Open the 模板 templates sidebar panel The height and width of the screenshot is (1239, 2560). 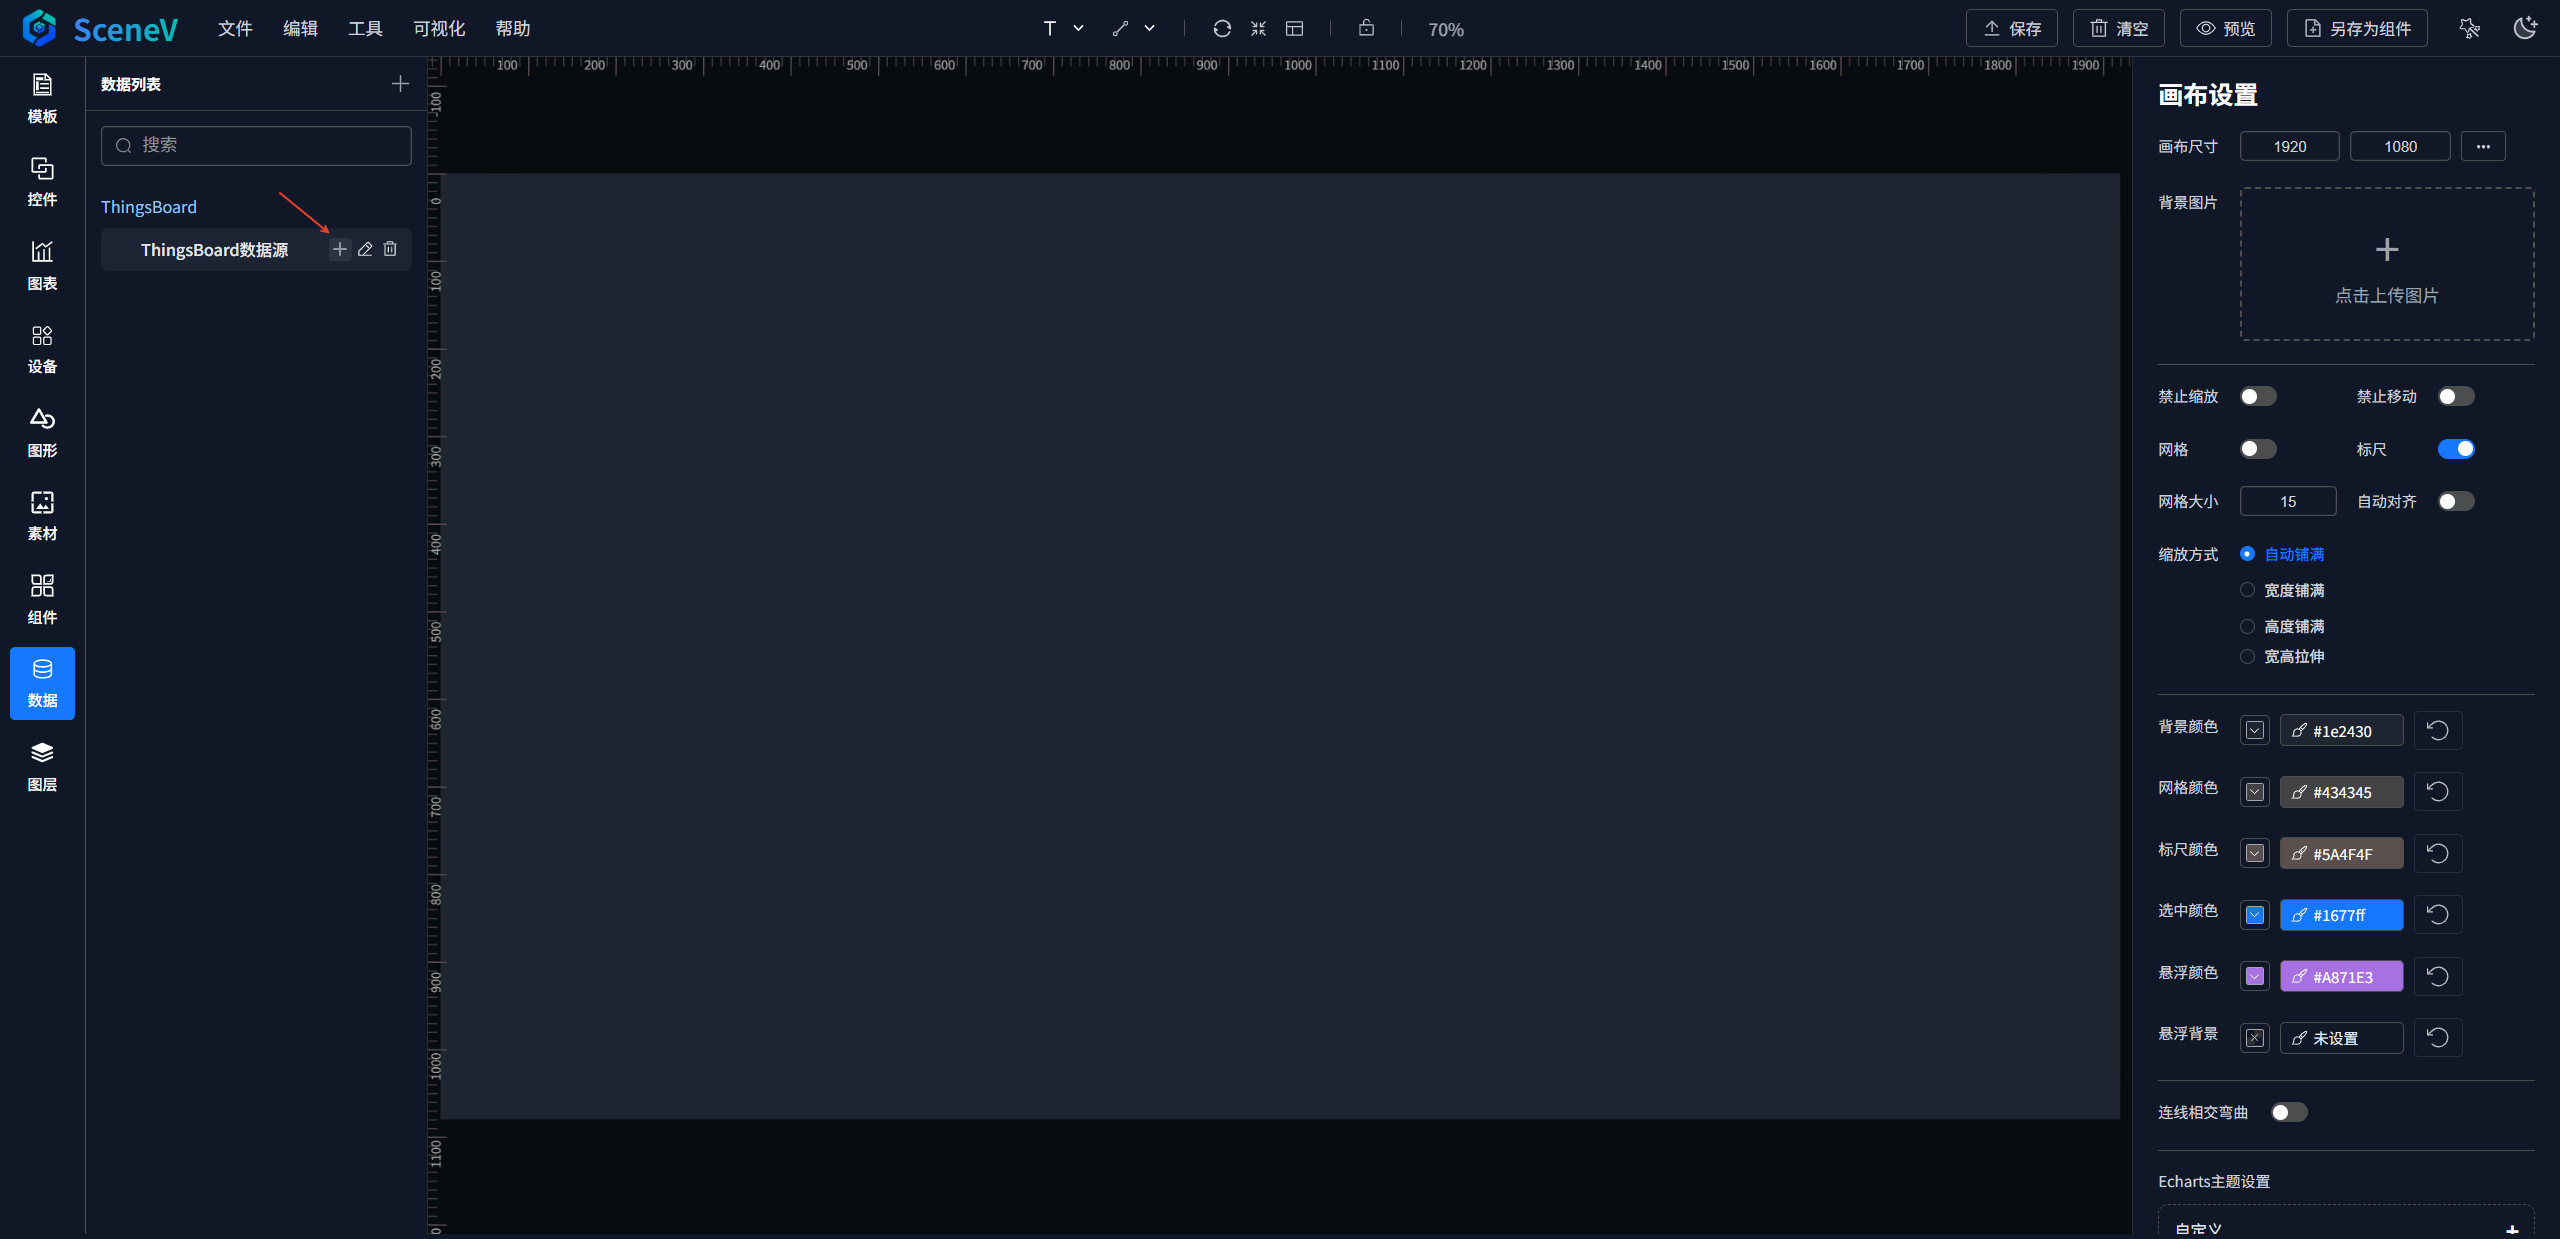(42, 99)
